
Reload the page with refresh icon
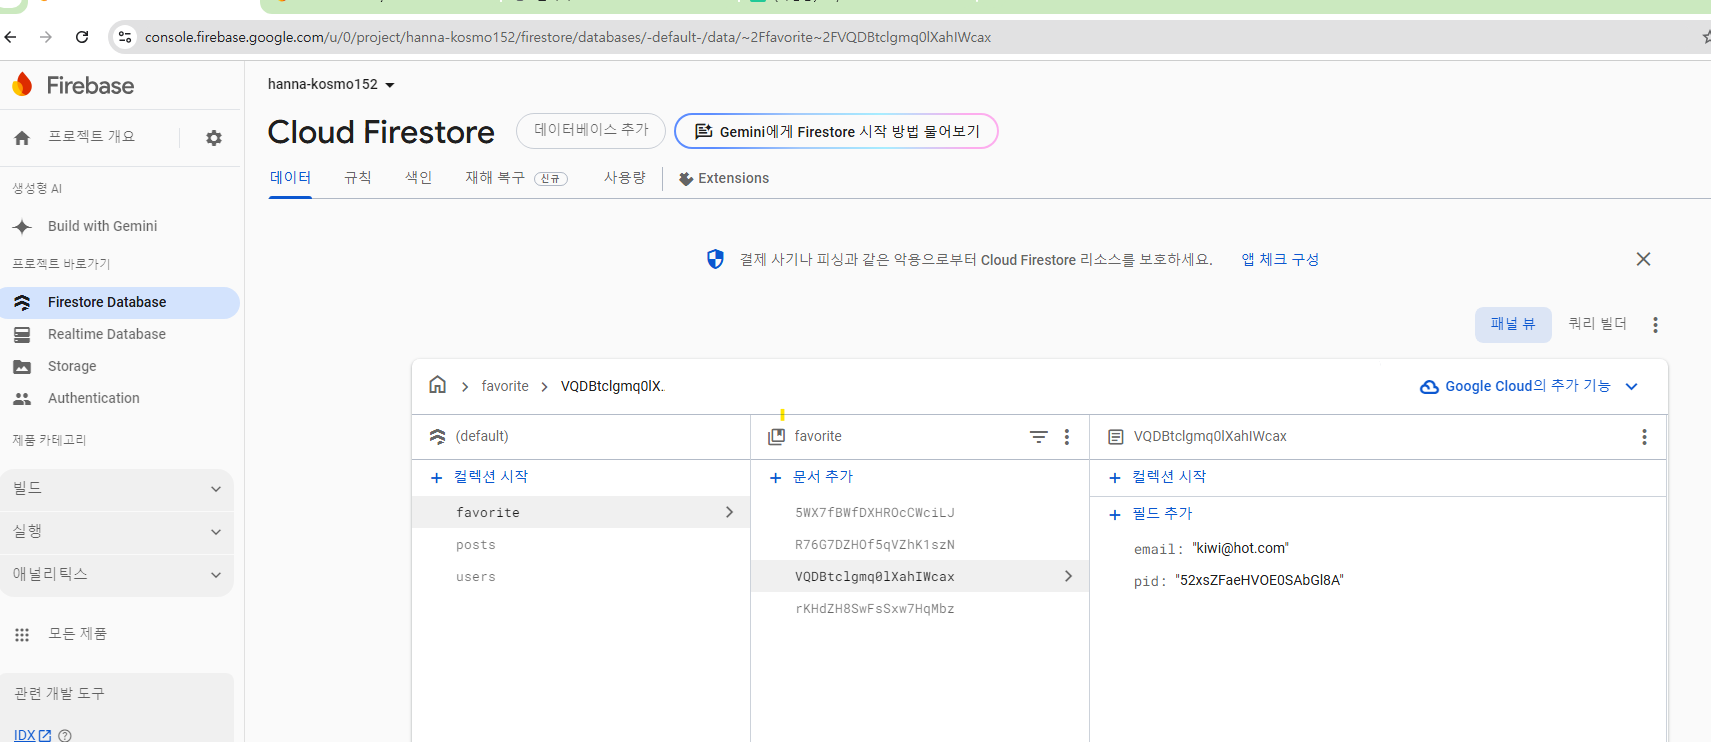82,37
